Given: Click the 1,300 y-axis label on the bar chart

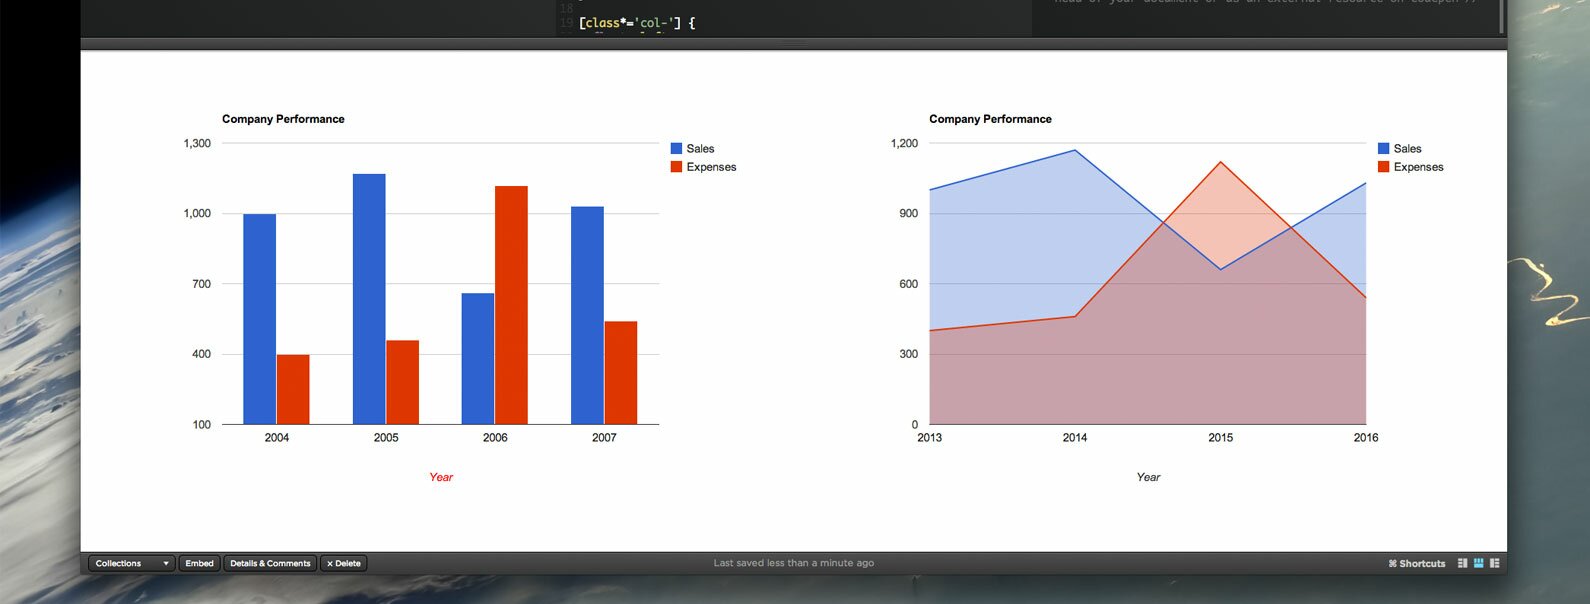Looking at the screenshot, I should (197, 144).
